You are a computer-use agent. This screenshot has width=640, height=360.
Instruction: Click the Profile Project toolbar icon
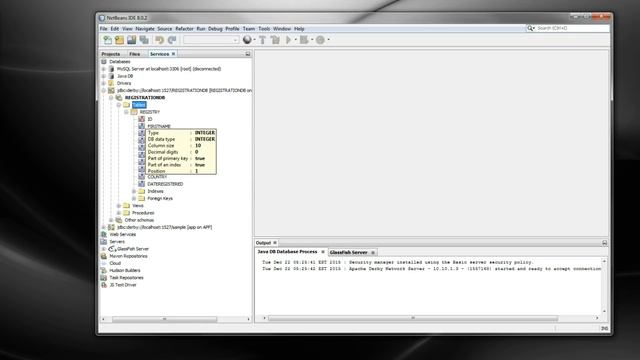pyautogui.click(x=320, y=40)
